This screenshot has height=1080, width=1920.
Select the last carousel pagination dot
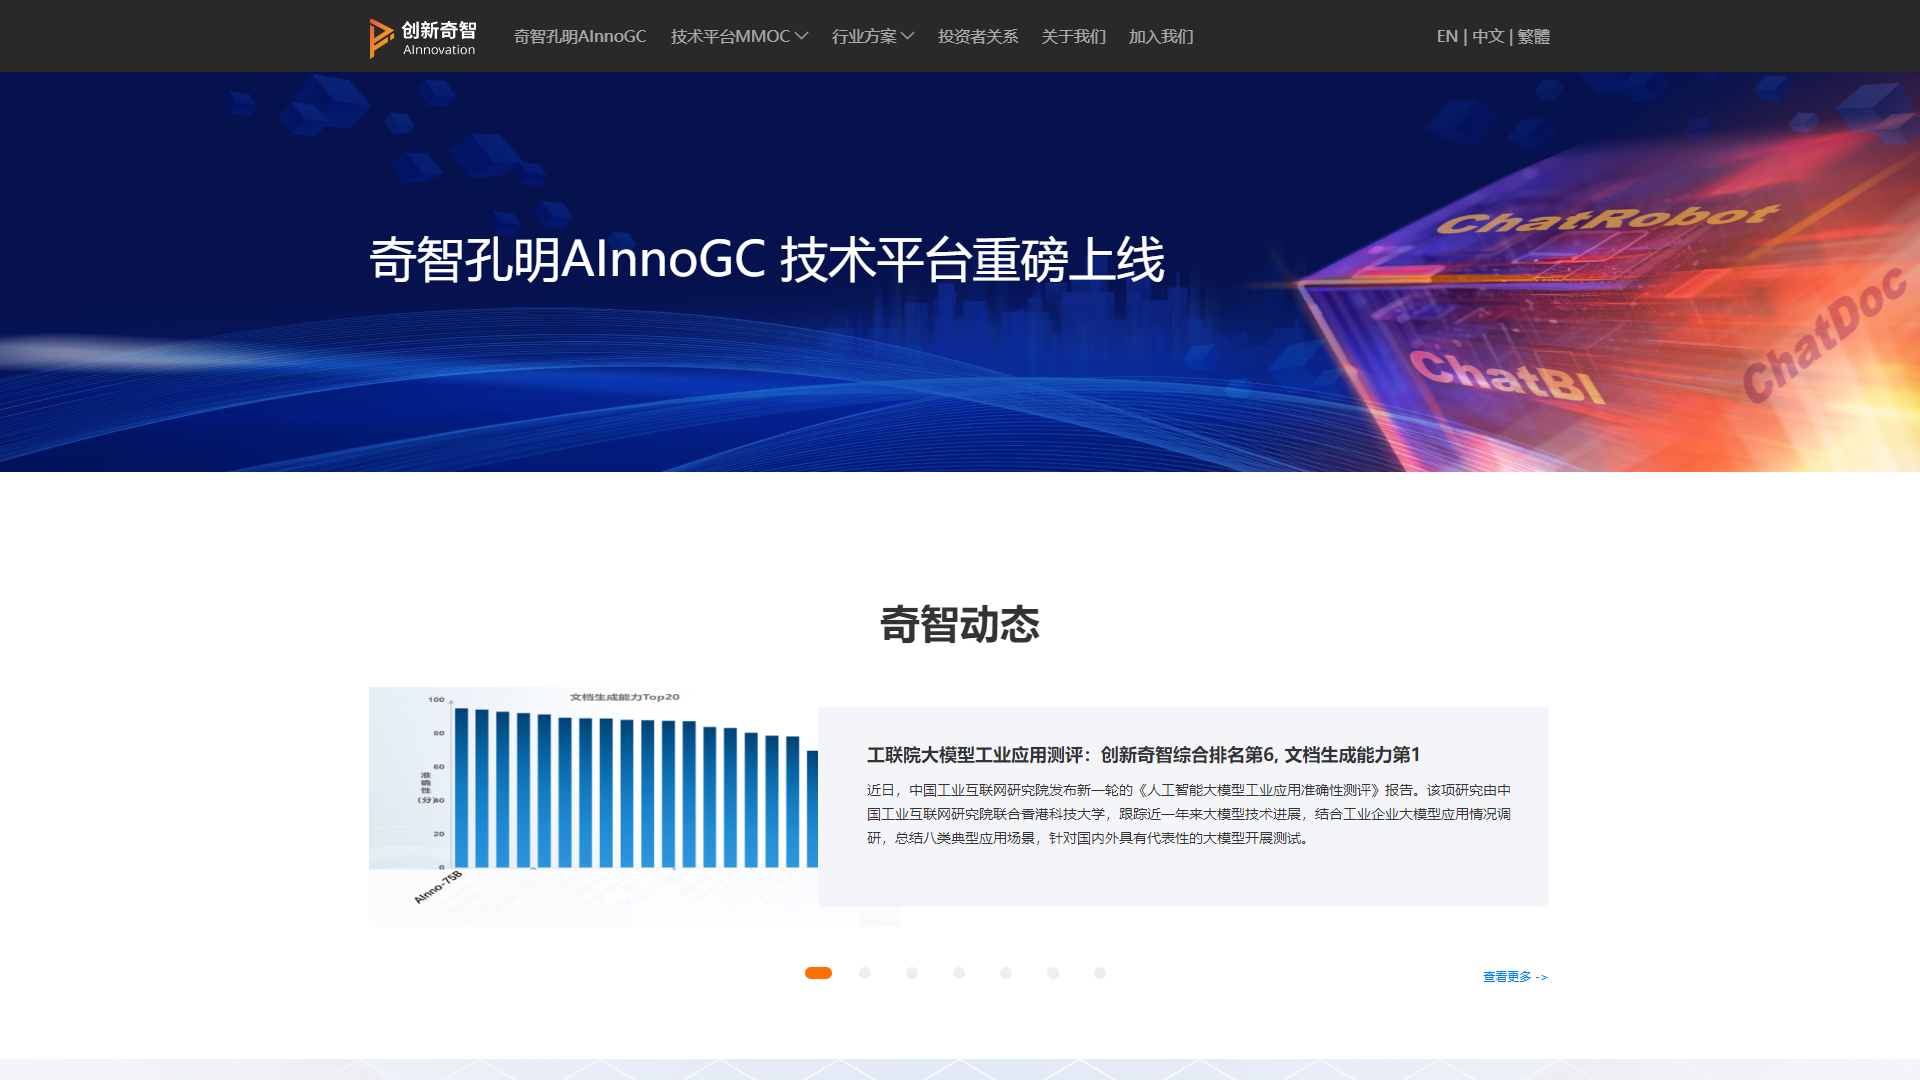(1100, 971)
